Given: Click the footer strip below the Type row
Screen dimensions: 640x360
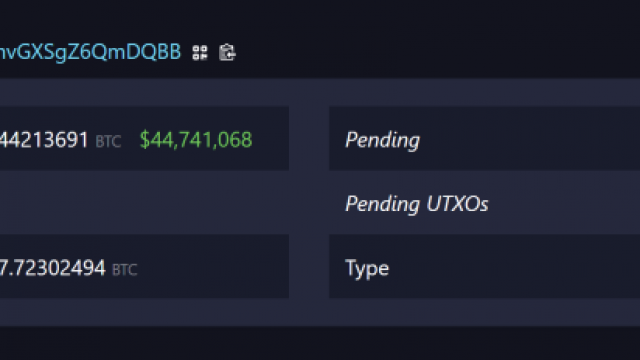Looking at the screenshot, I should pyautogui.click(x=320, y=312).
